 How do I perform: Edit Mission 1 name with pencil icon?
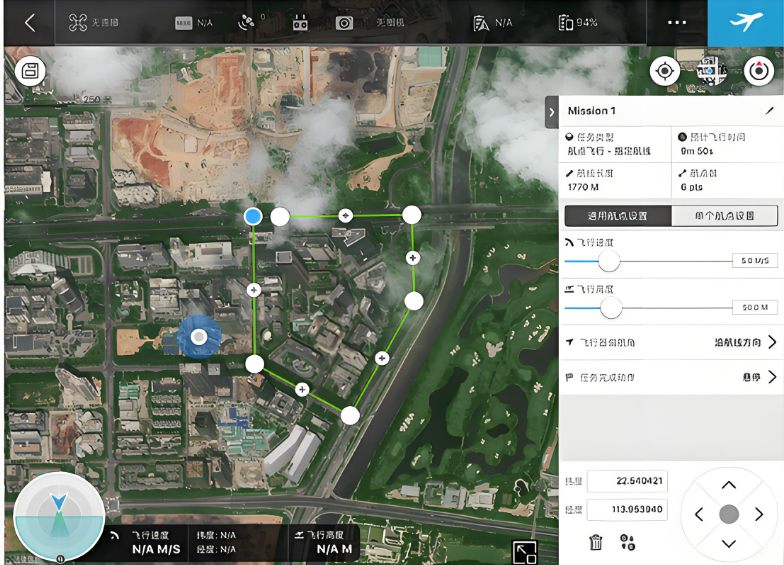point(769,110)
